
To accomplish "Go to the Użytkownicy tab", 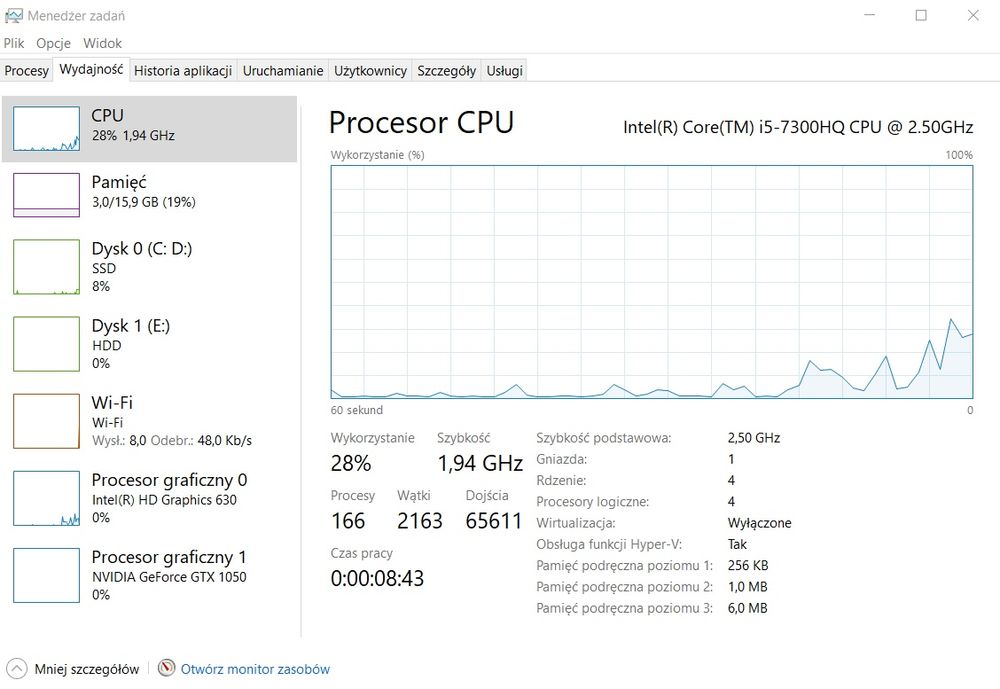I will pos(370,71).
